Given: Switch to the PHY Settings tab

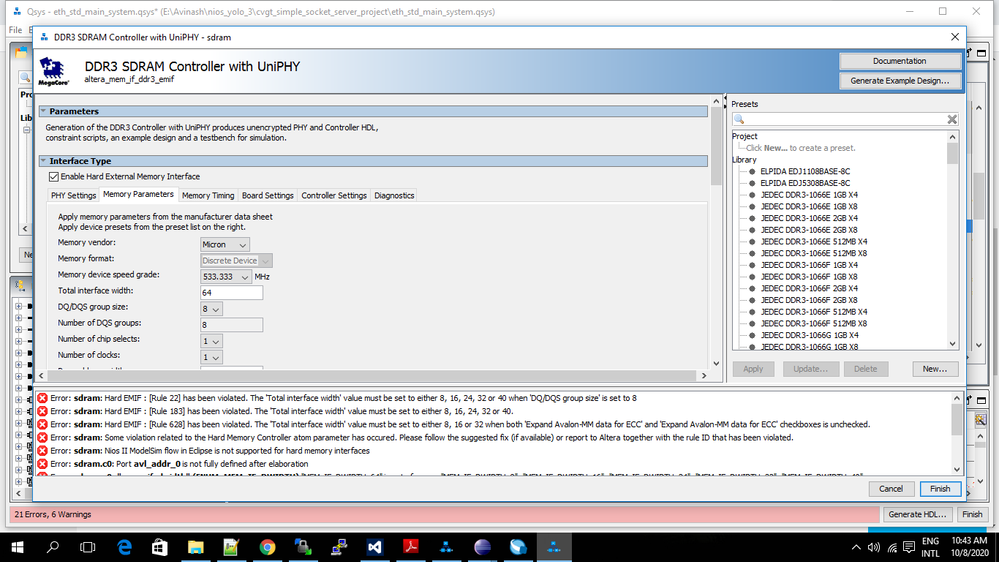Looking at the screenshot, I should 73,196.
